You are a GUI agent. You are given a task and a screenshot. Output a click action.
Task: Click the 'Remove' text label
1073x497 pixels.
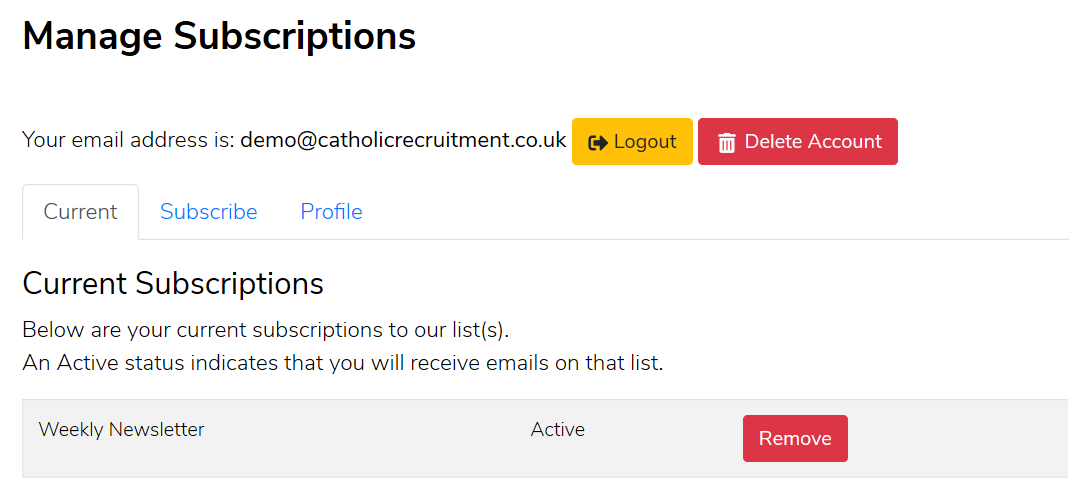[795, 438]
